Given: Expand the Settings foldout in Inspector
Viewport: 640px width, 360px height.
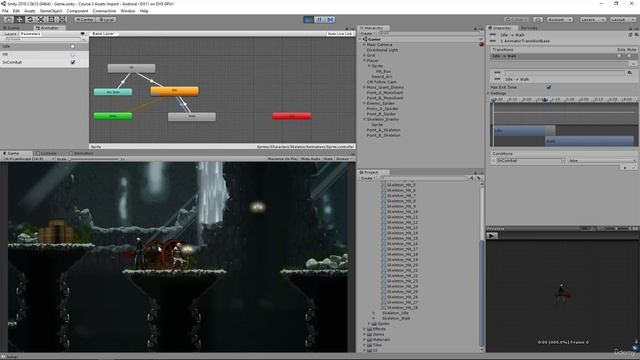Looking at the screenshot, I should pyautogui.click(x=499, y=93).
